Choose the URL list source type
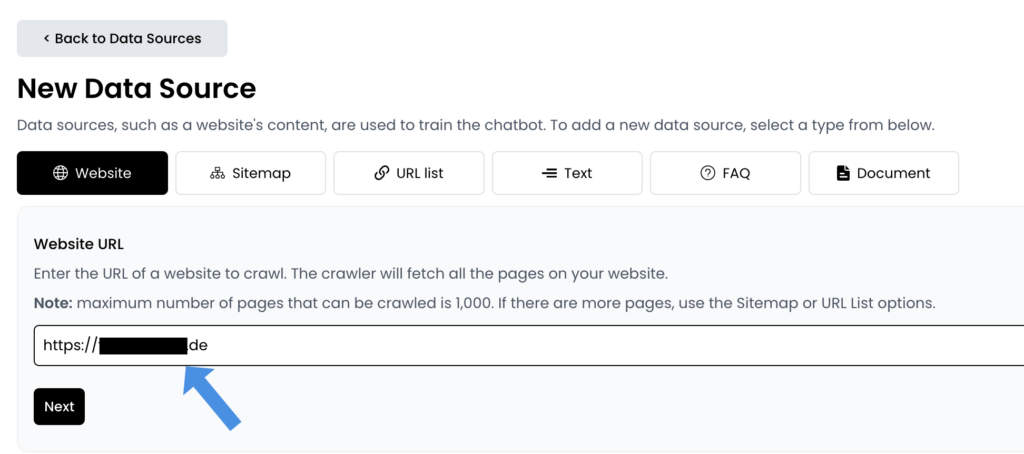Viewport: 1024px width, 454px height. click(x=409, y=173)
